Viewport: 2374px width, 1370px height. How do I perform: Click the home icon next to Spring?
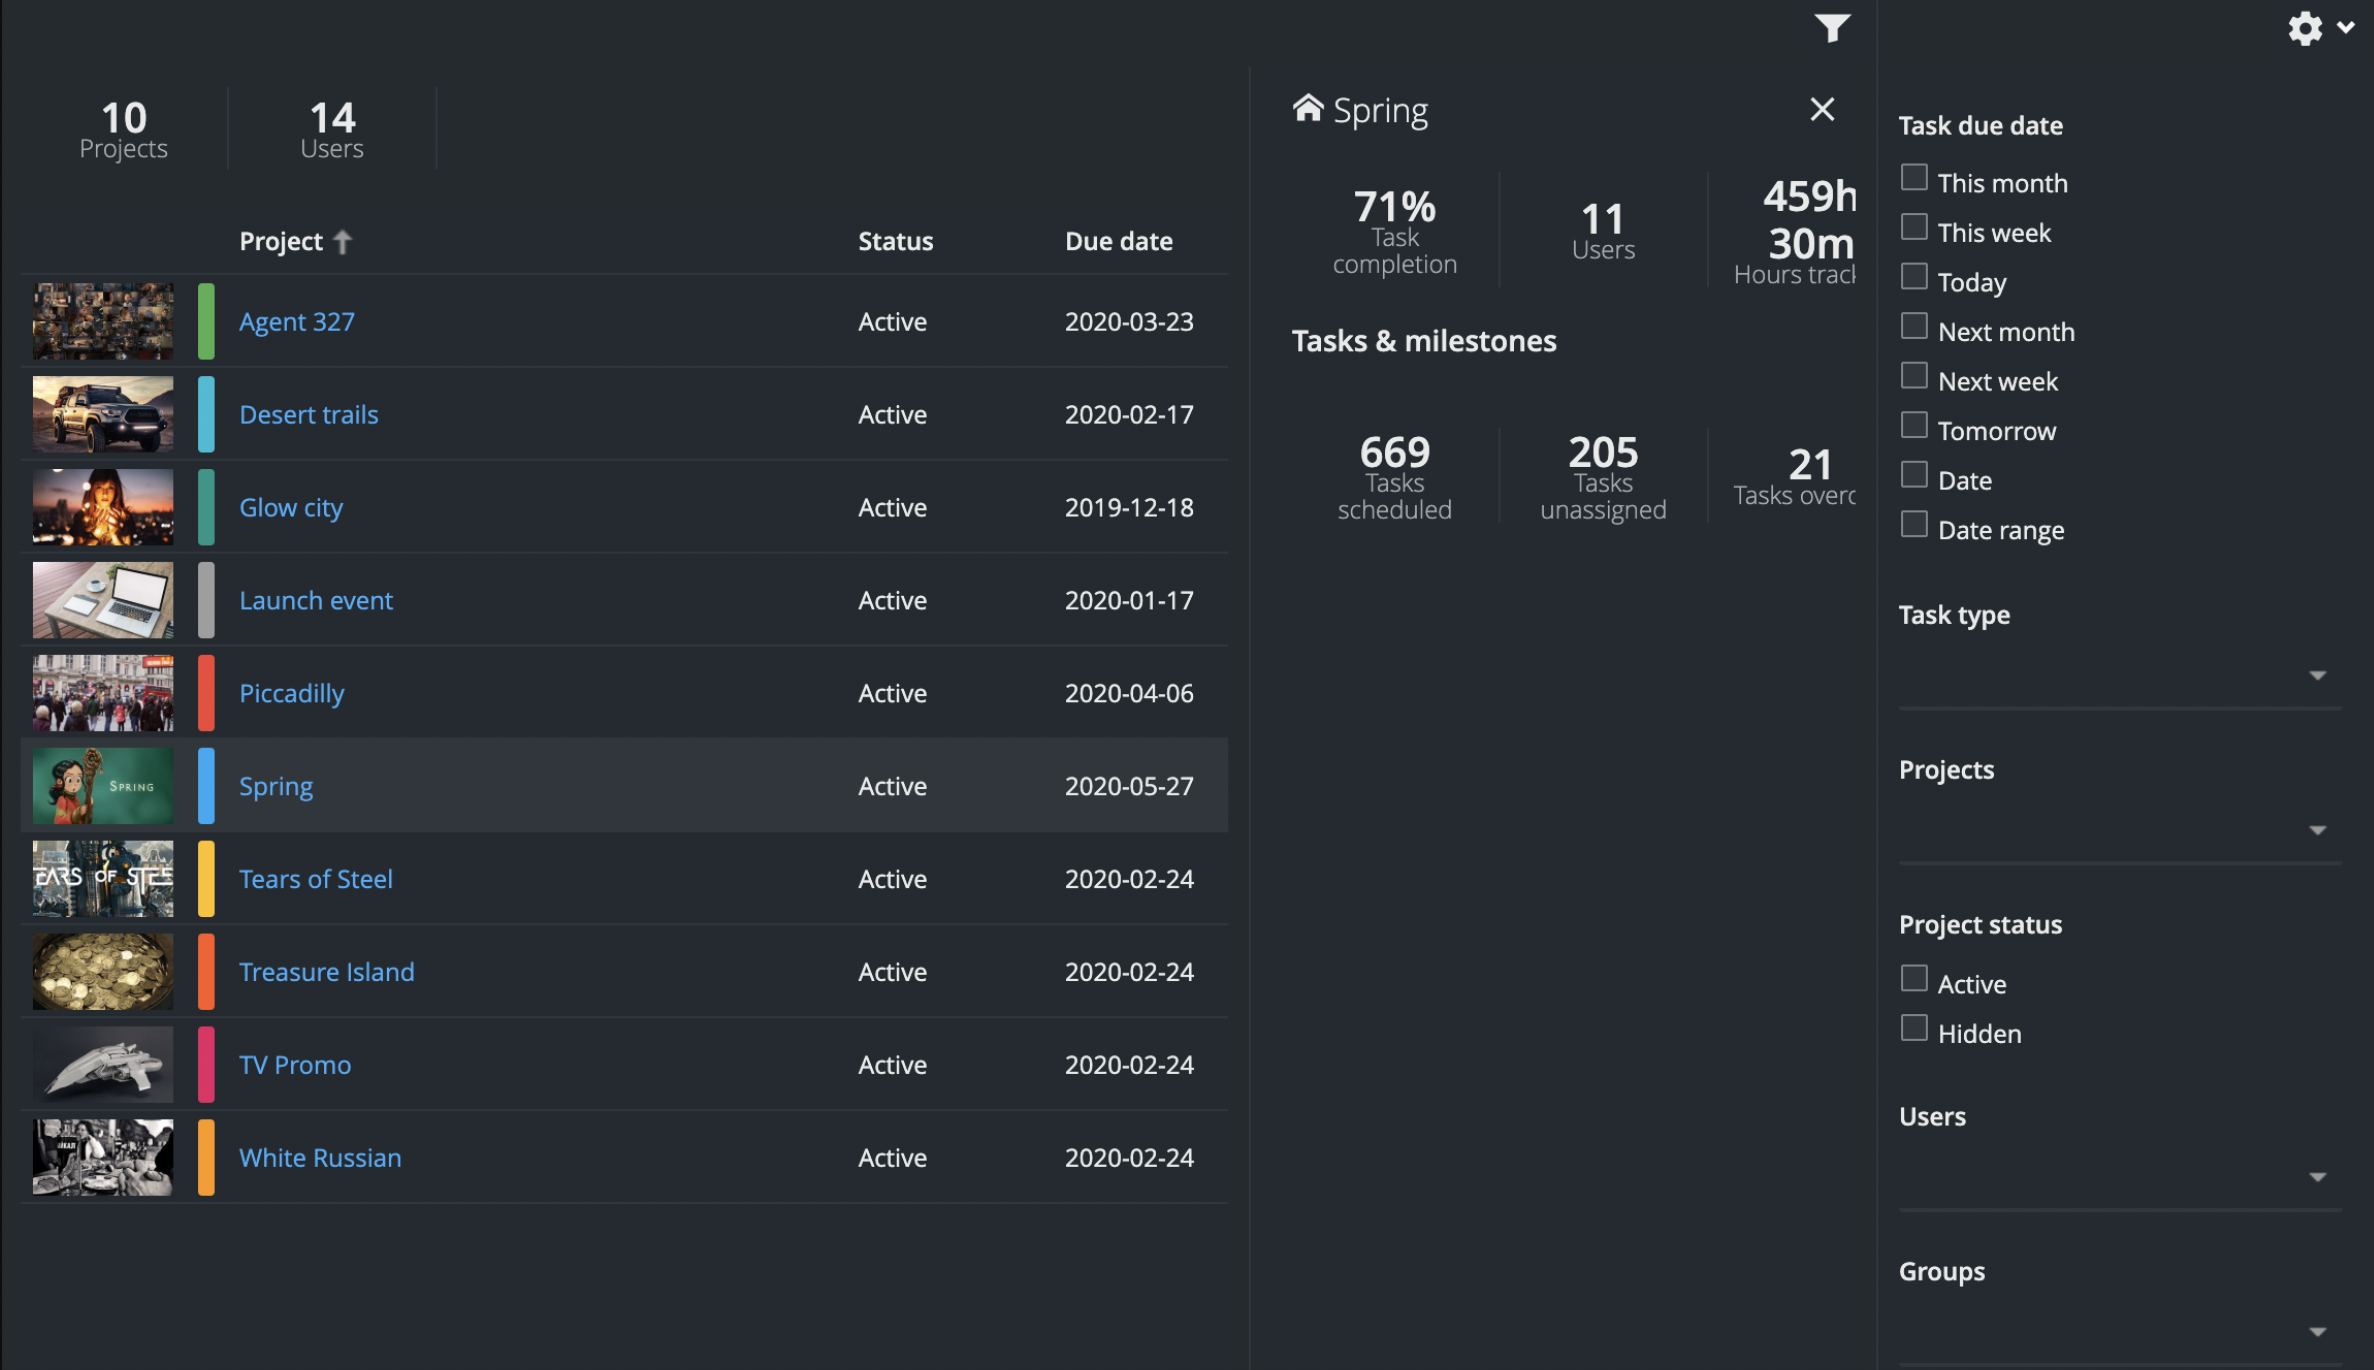(1308, 108)
